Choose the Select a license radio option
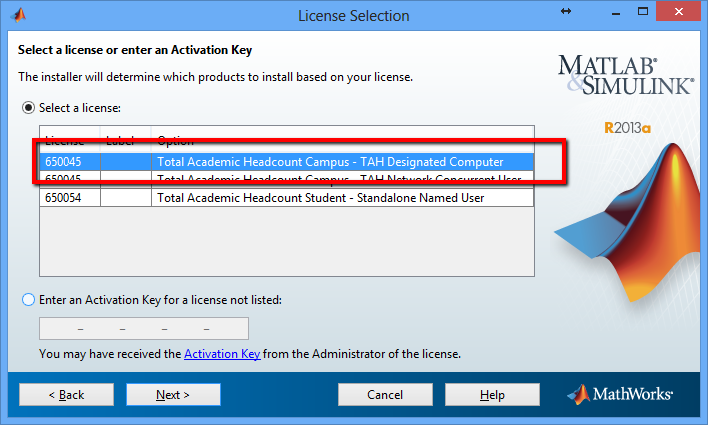 coord(28,108)
